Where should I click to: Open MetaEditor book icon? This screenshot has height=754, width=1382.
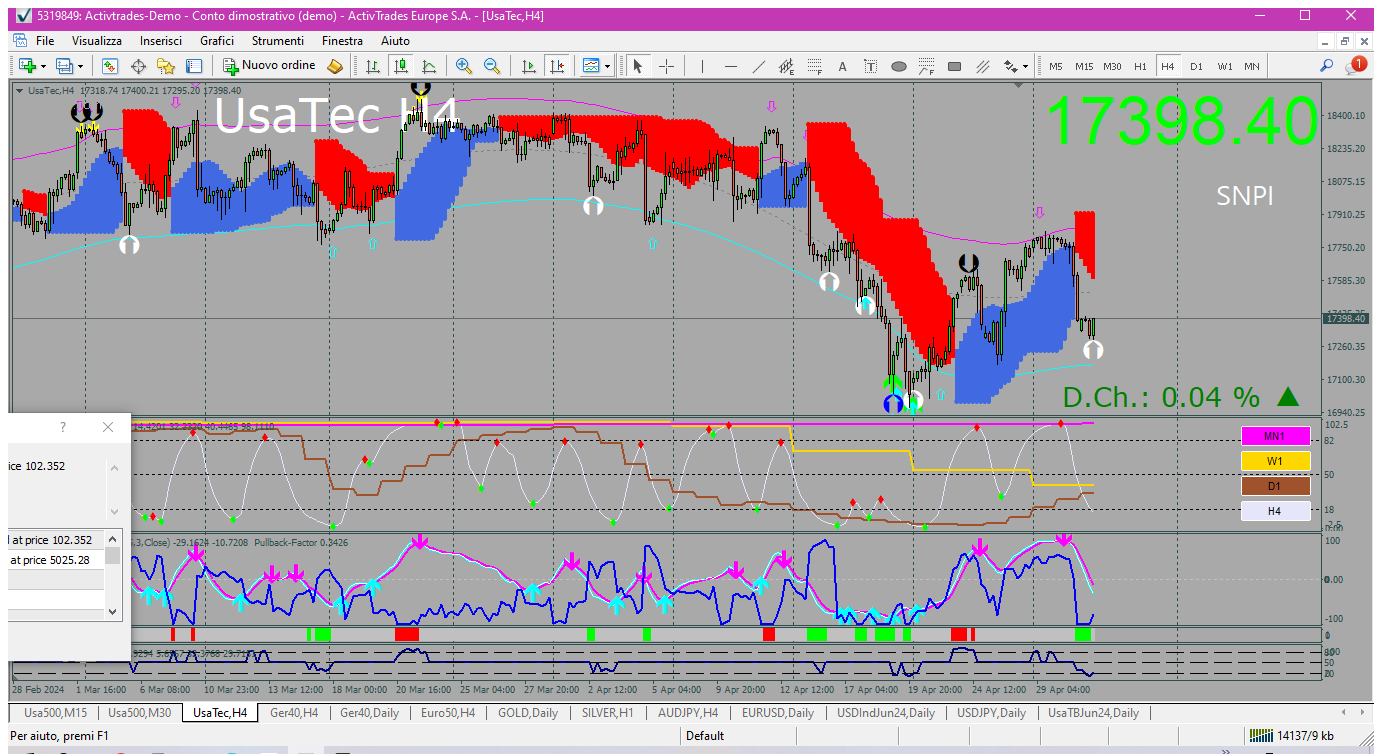click(x=335, y=66)
